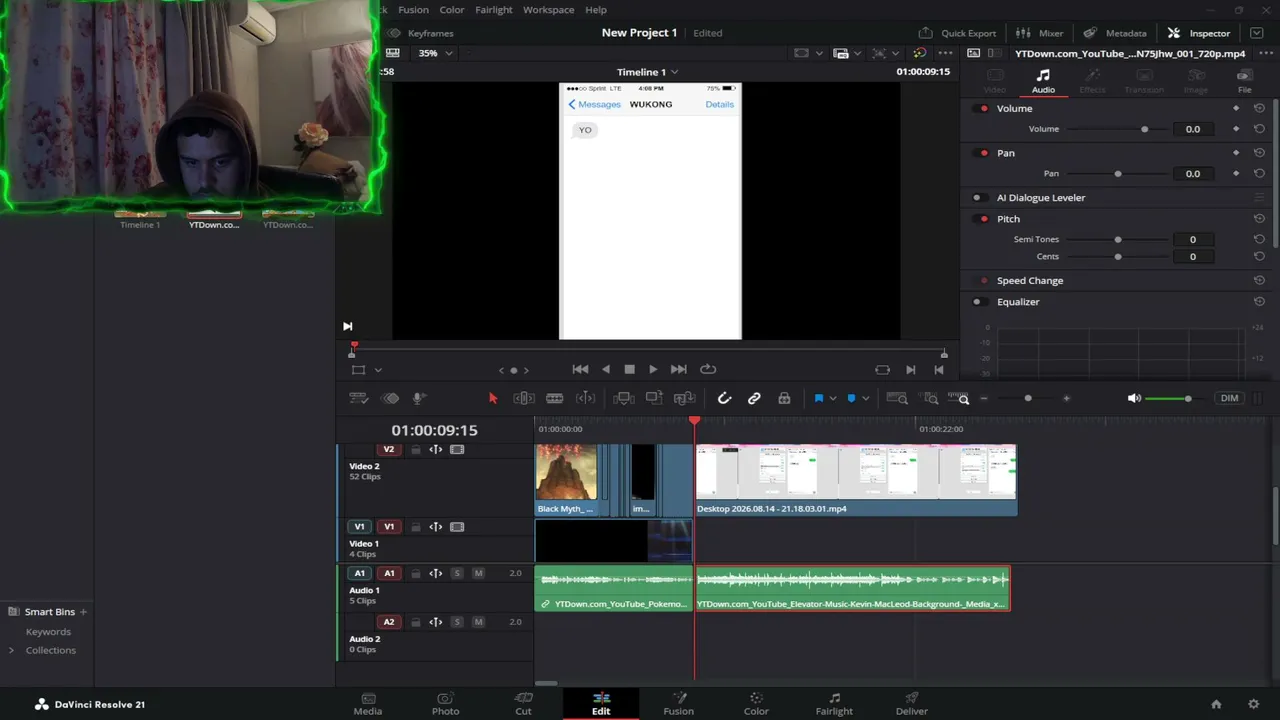
Task: Toggle the Pitch section enable switch
Action: tap(983, 219)
